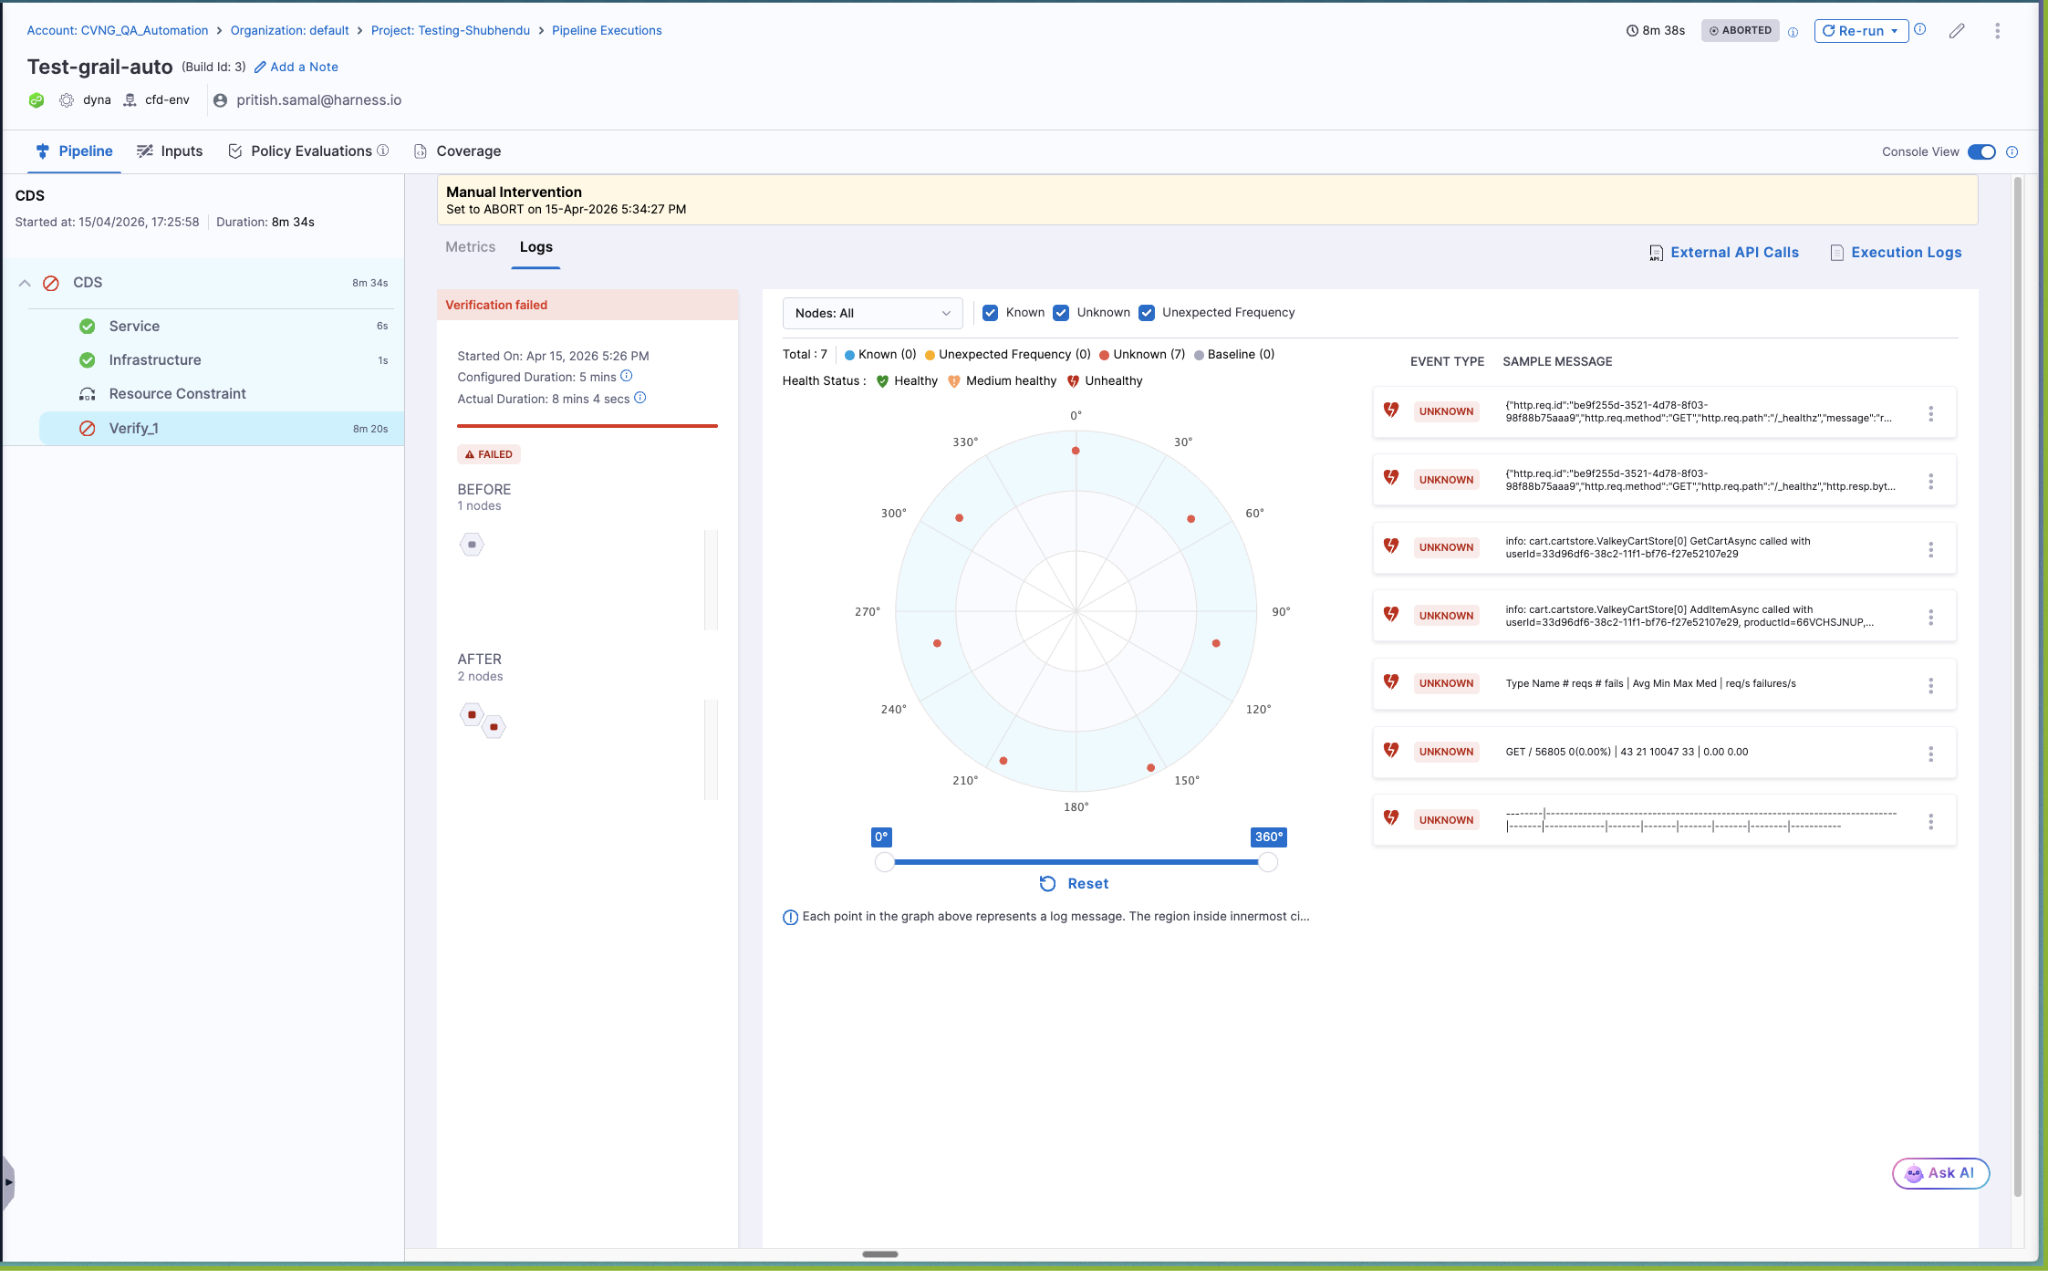Uncheck the Unexpected Frequency checkbox
This screenshot has width=2048, height=1271.
tap(1146, 313)
